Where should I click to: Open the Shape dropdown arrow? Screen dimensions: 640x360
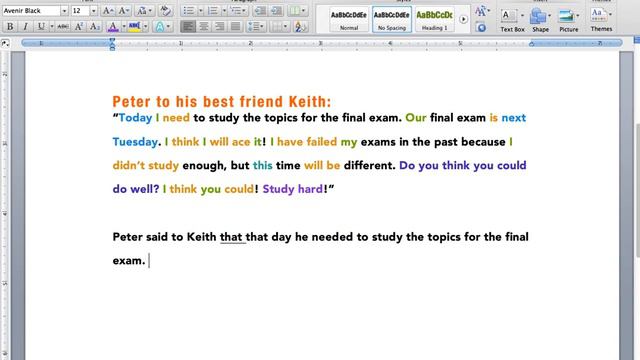(549, 16)
